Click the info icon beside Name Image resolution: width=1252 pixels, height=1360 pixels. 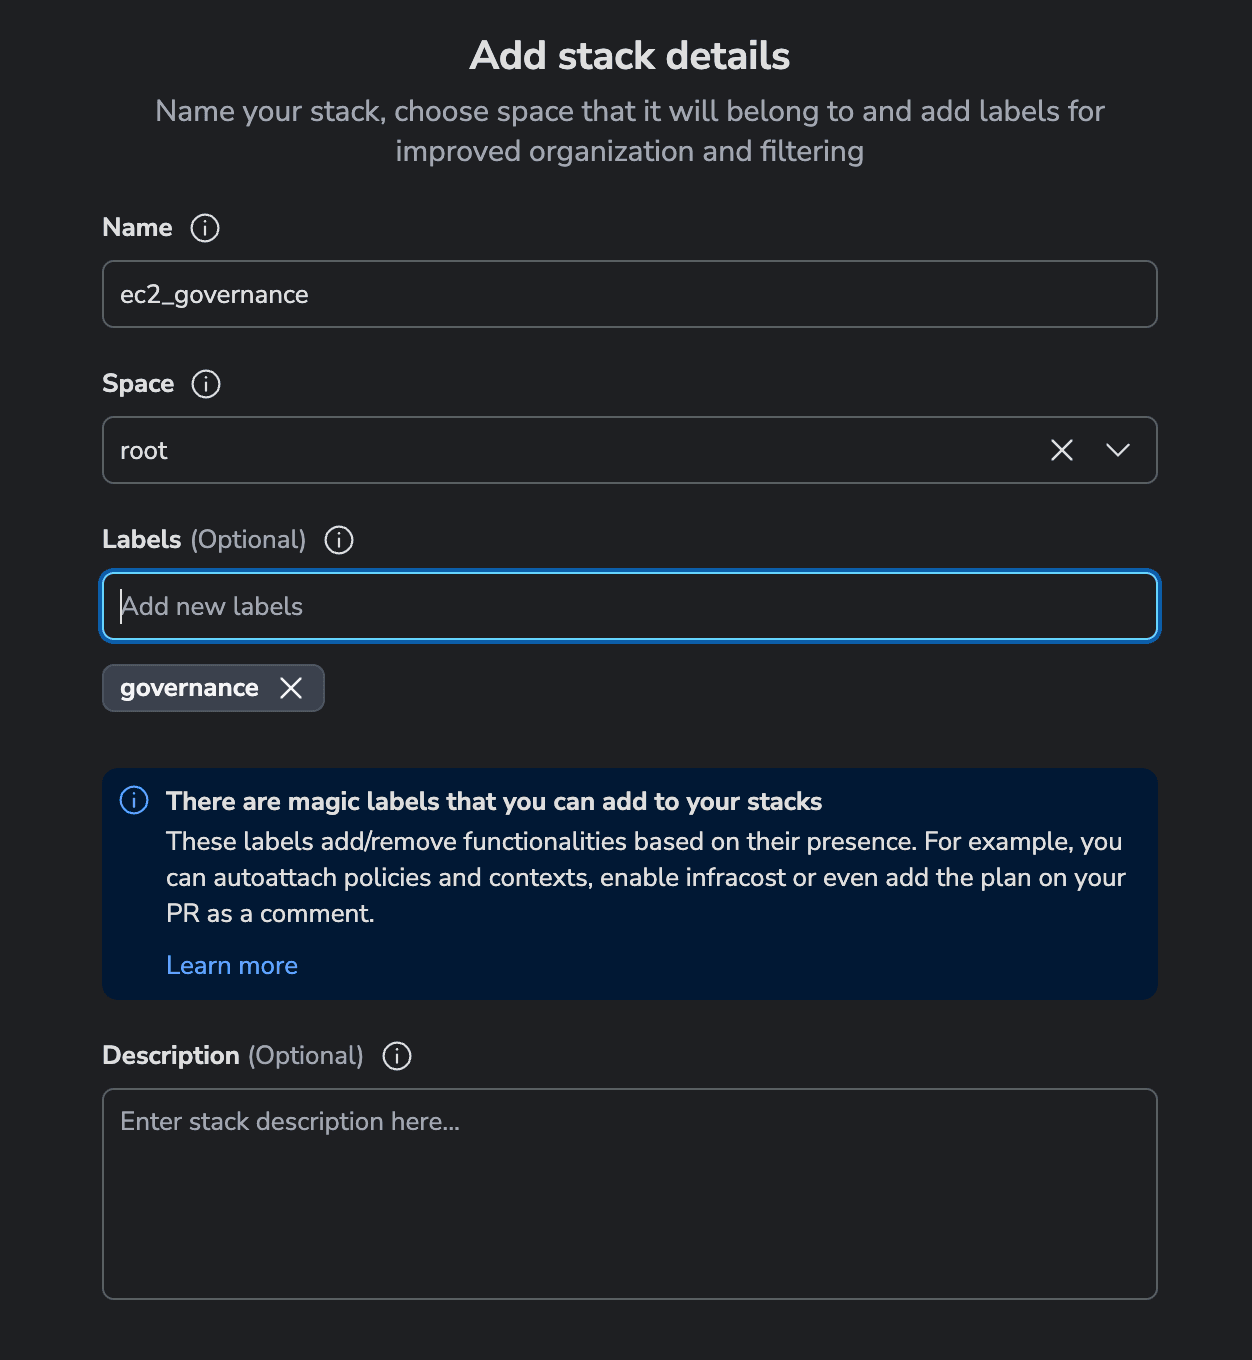pos(205,228)
